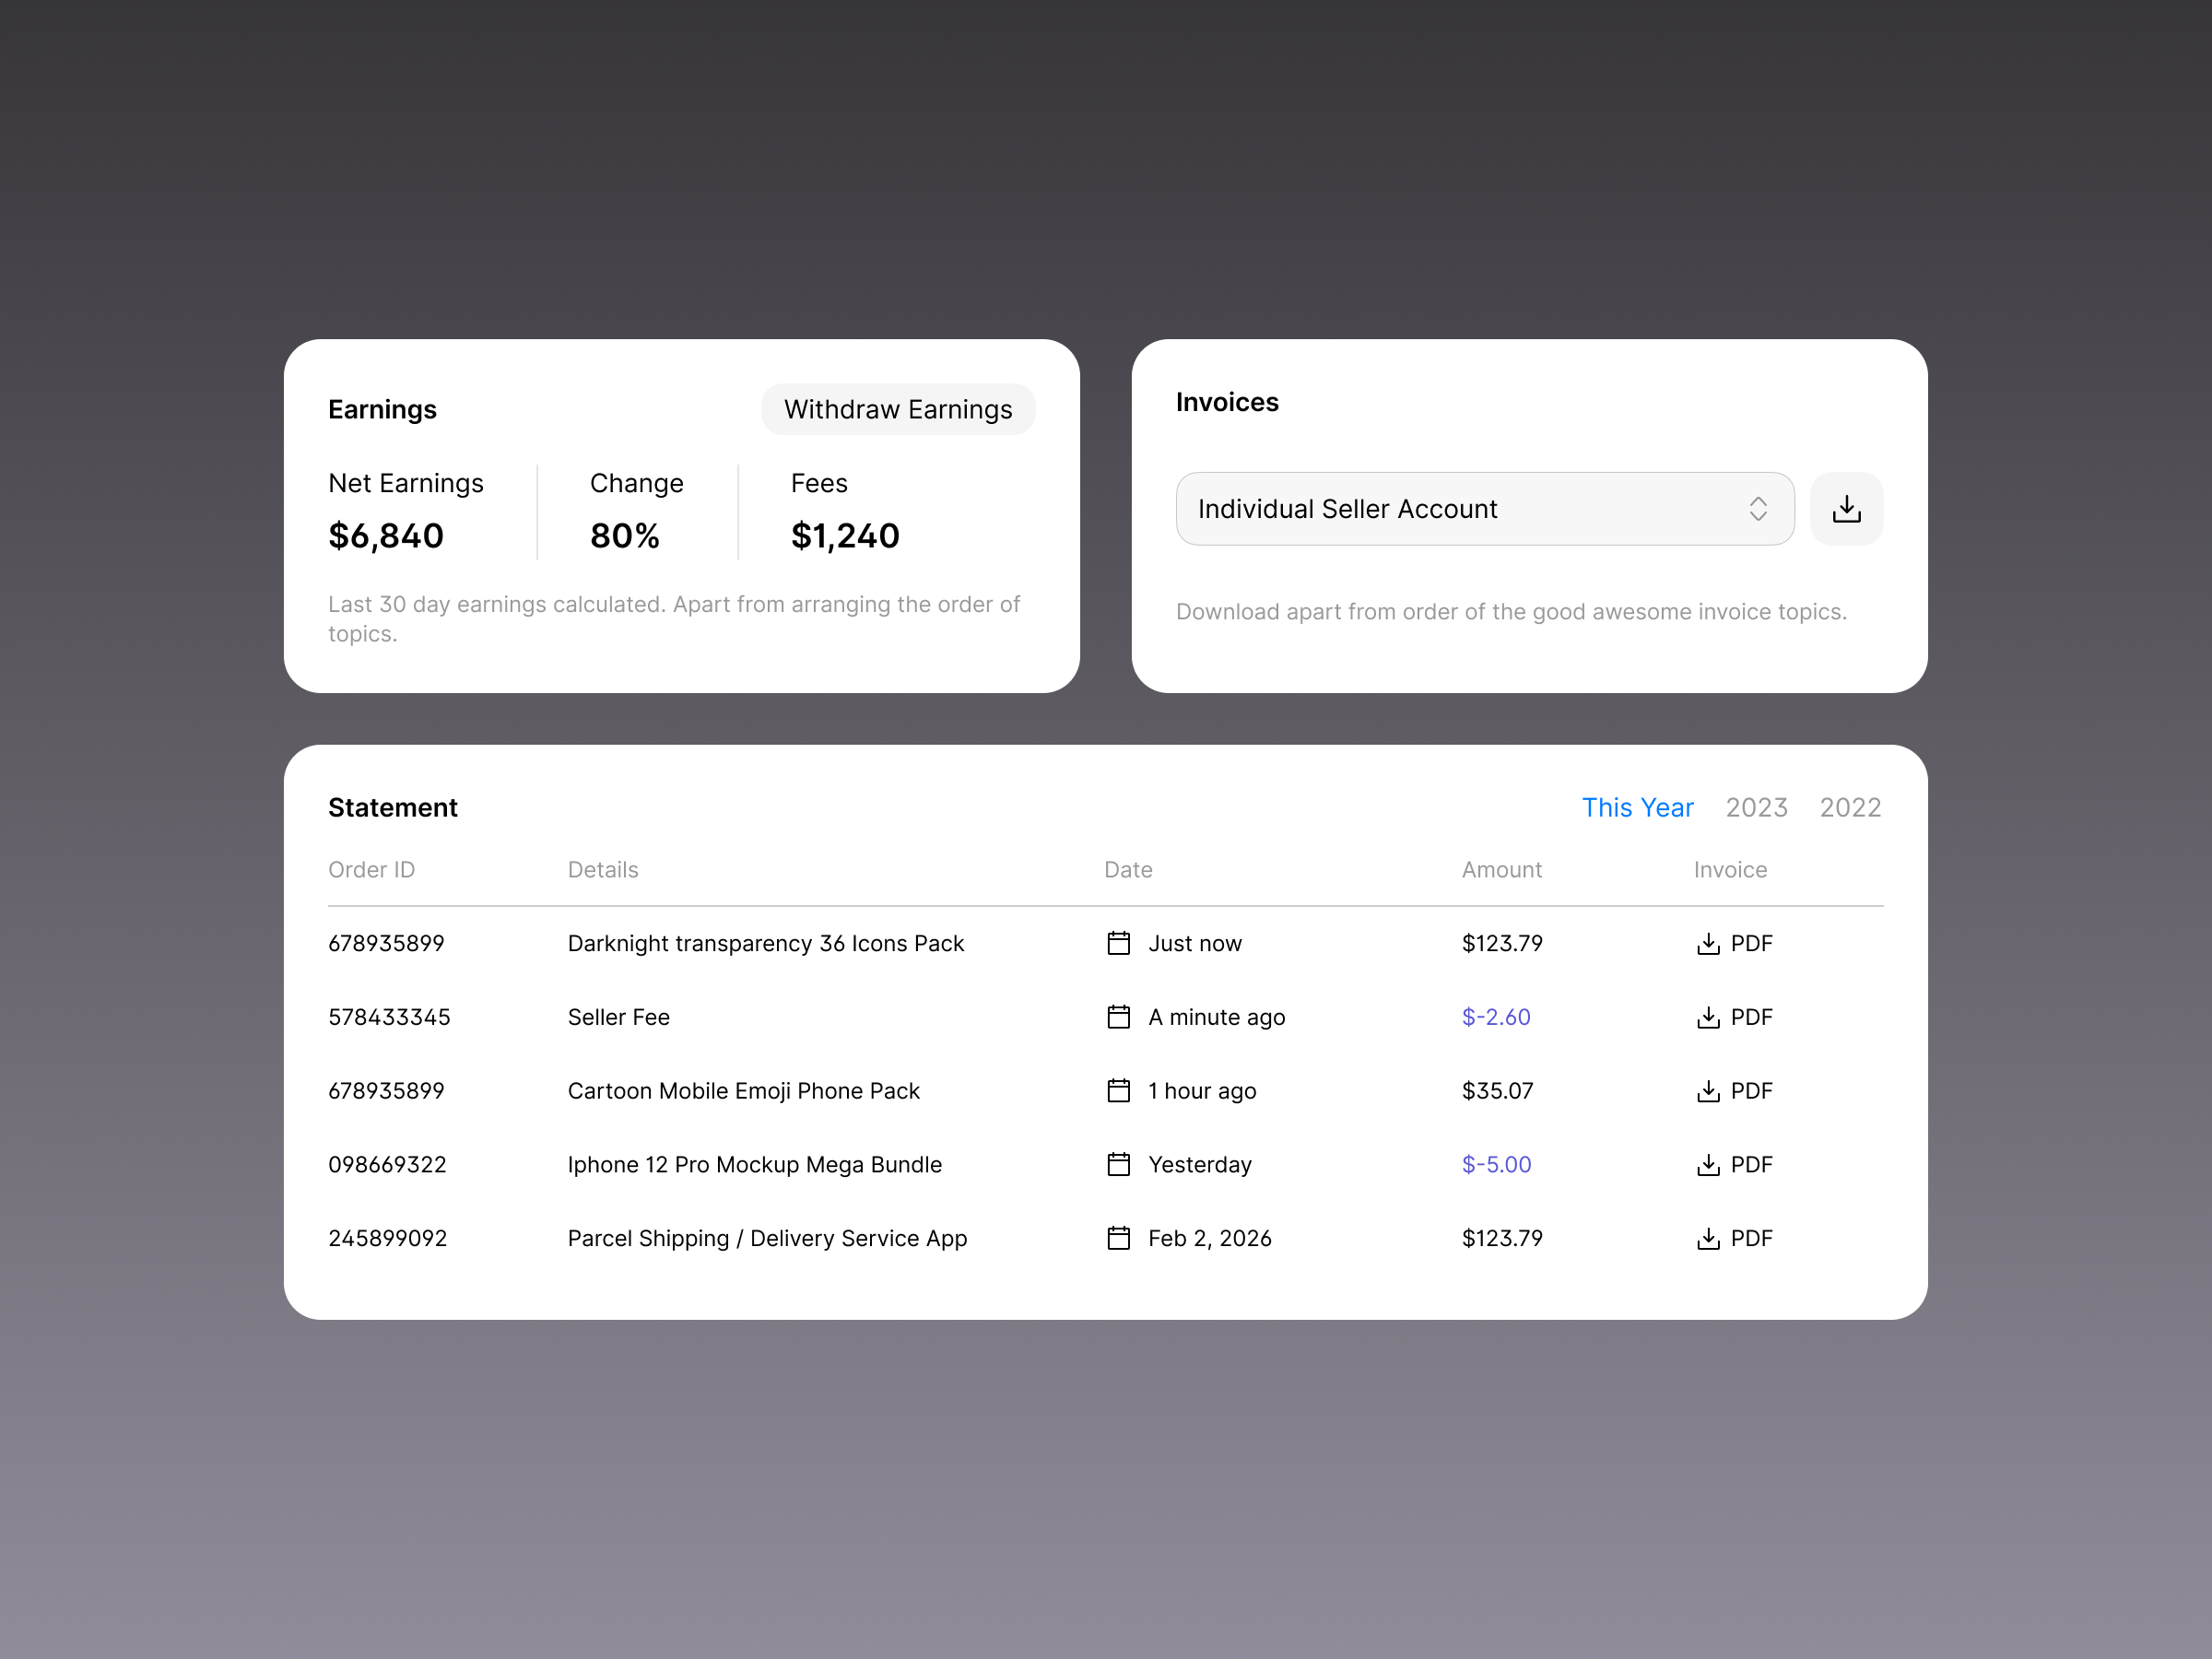Click the $-2.60 amount link
2212x1659 pixels.
click(x=1495, y=1017)
